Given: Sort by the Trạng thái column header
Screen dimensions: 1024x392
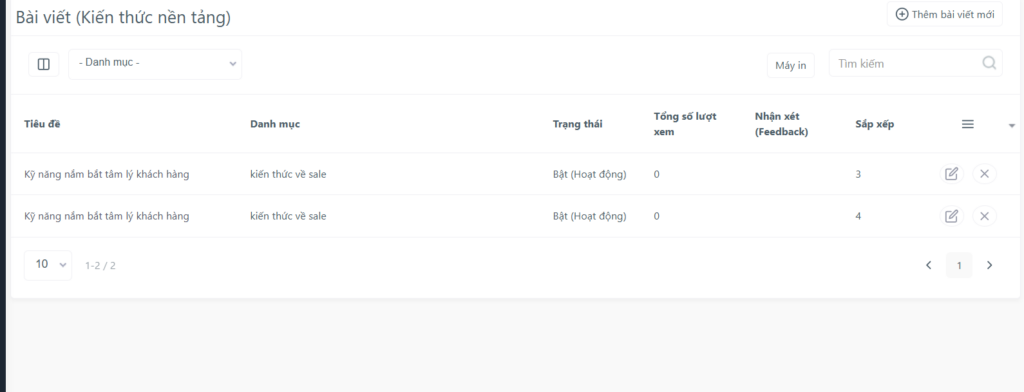Looking at the screenshot, I should click(x=577, y=124).
